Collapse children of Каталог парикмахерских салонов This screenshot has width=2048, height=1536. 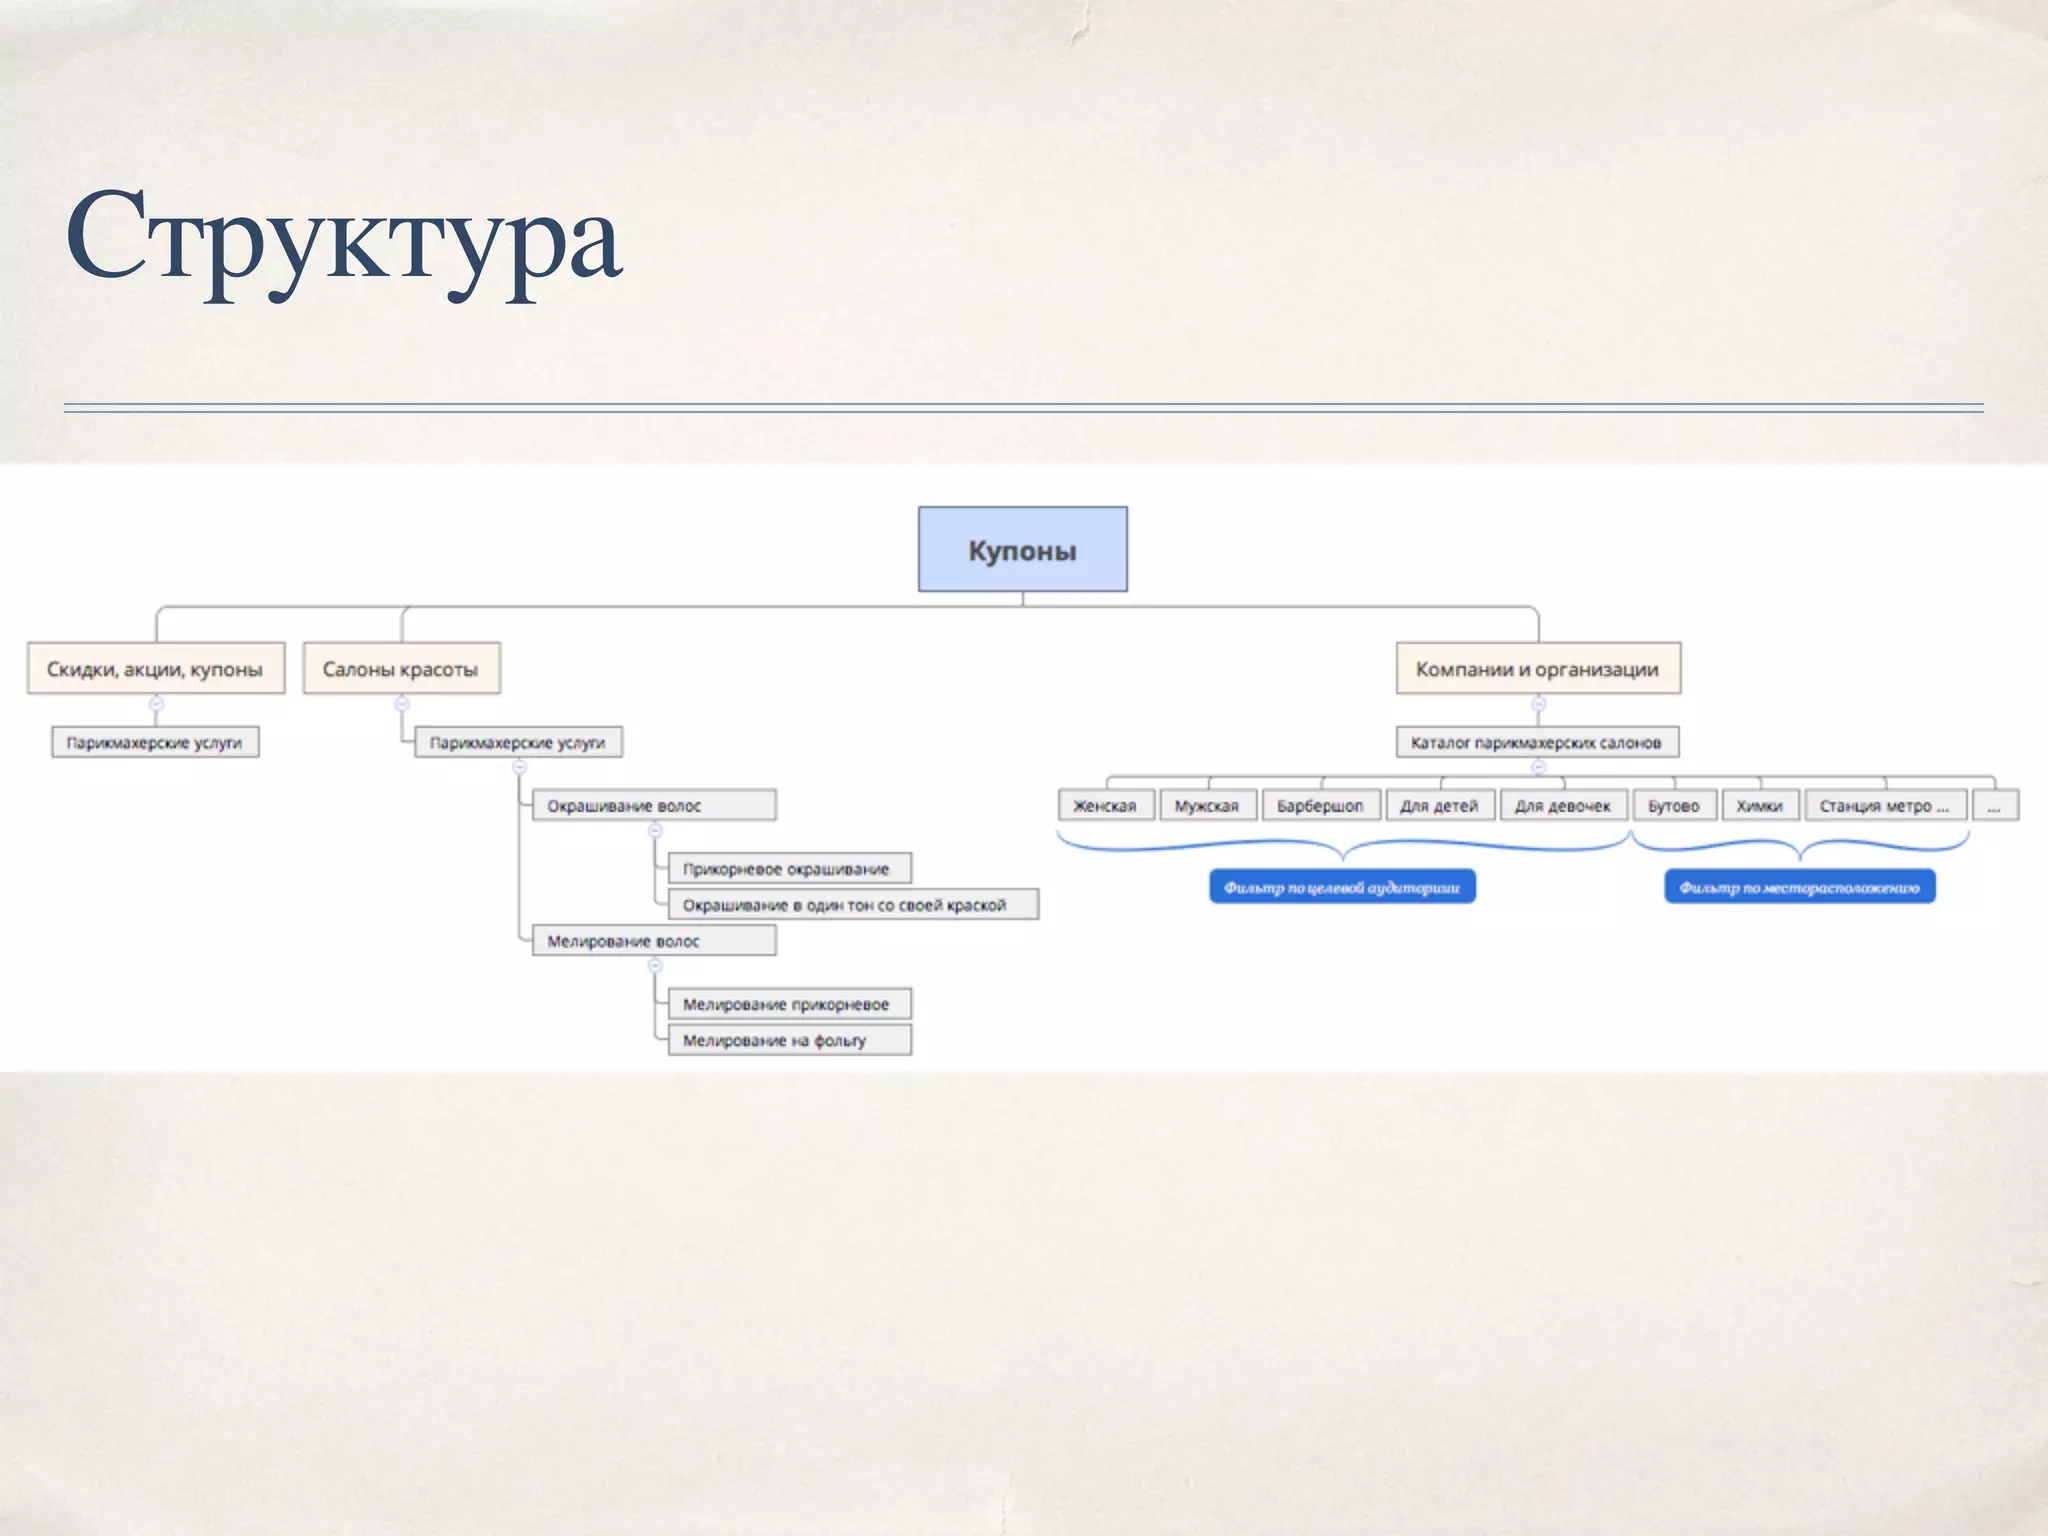[x=1538, y=767]
